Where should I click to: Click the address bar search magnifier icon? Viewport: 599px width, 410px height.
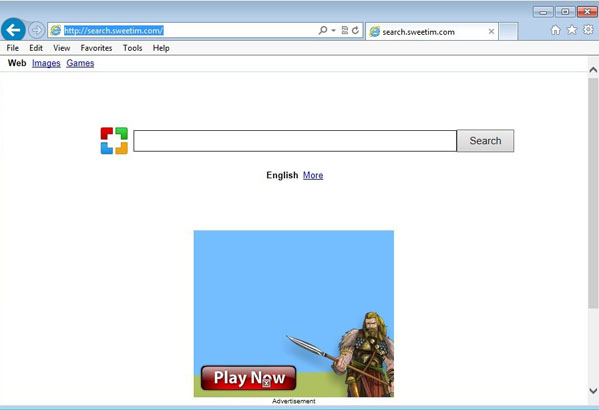tap(323, 30)
